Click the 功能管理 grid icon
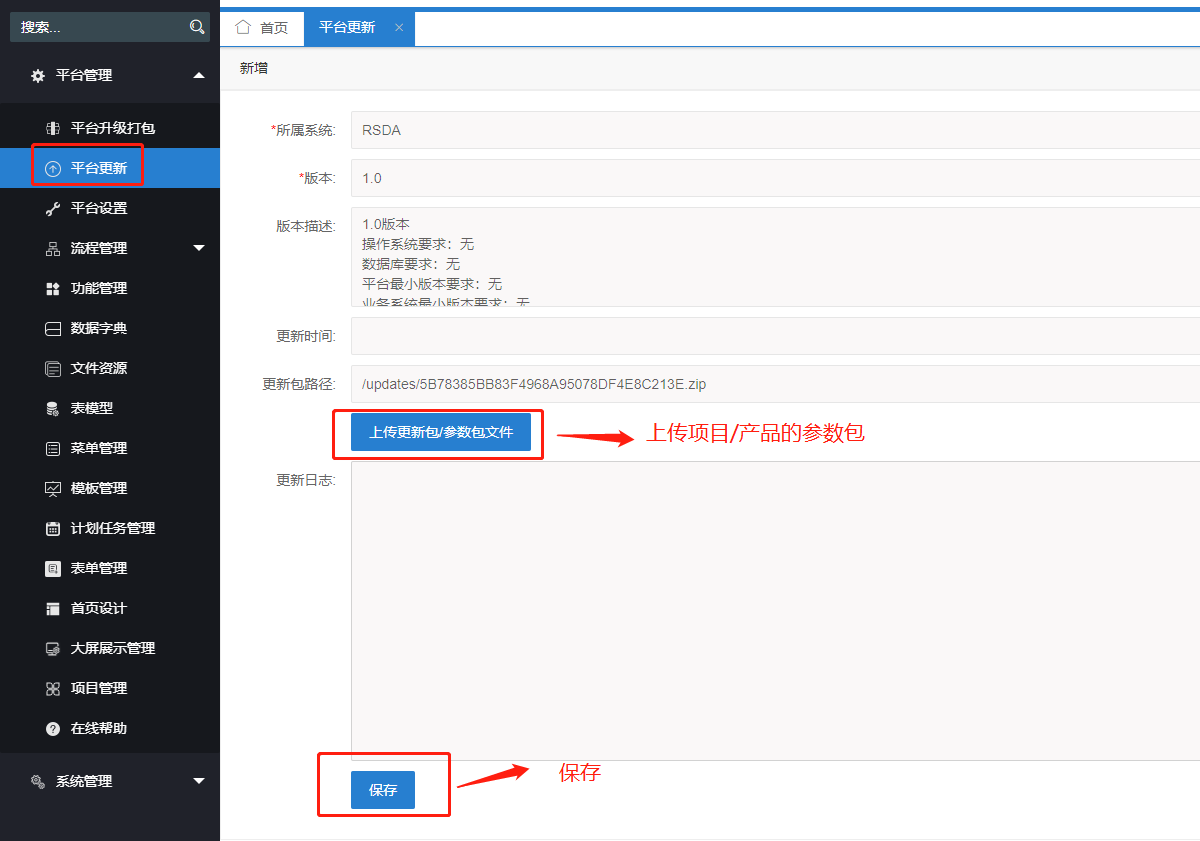This screenshot has width=1200, height=841. pyautogui.click(x=53, y=288)
